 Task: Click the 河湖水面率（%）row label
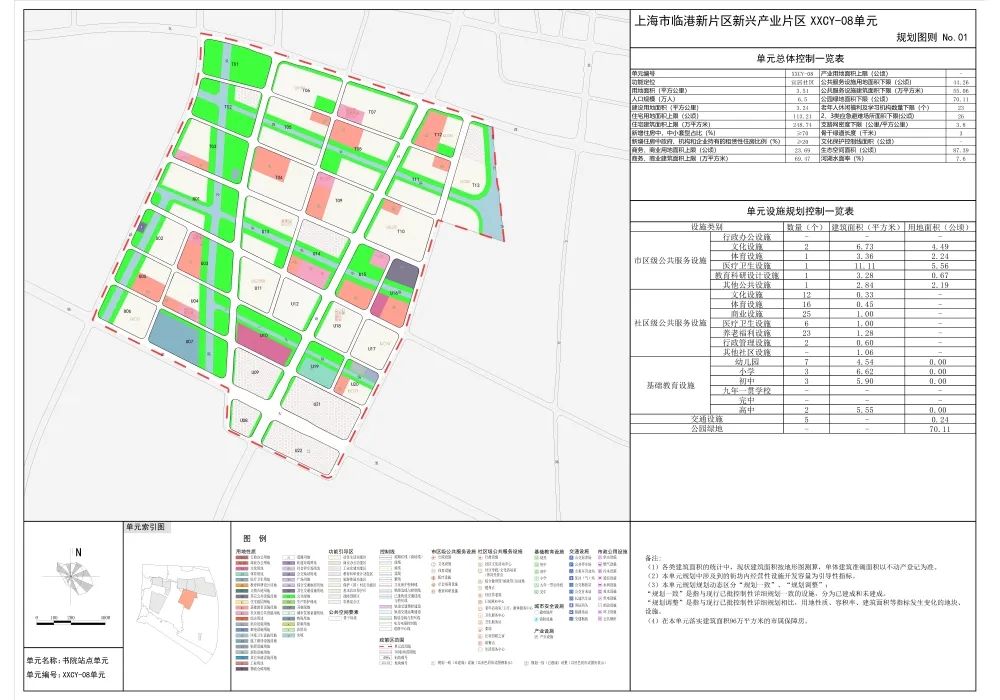click(x=842, y=159)
